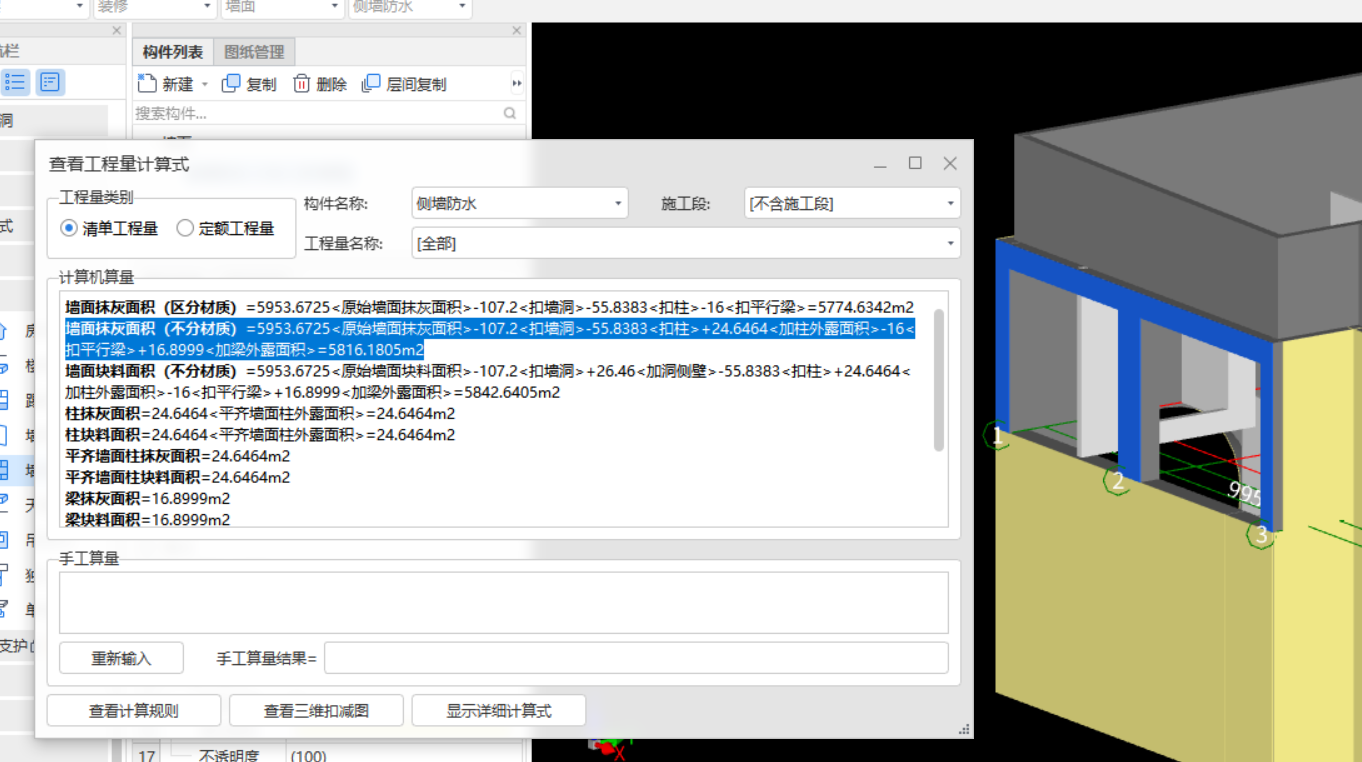1362x762 pixels.
Task: Click the vertical scrollbar of calculation list
Action: click(x=939, y=380)
